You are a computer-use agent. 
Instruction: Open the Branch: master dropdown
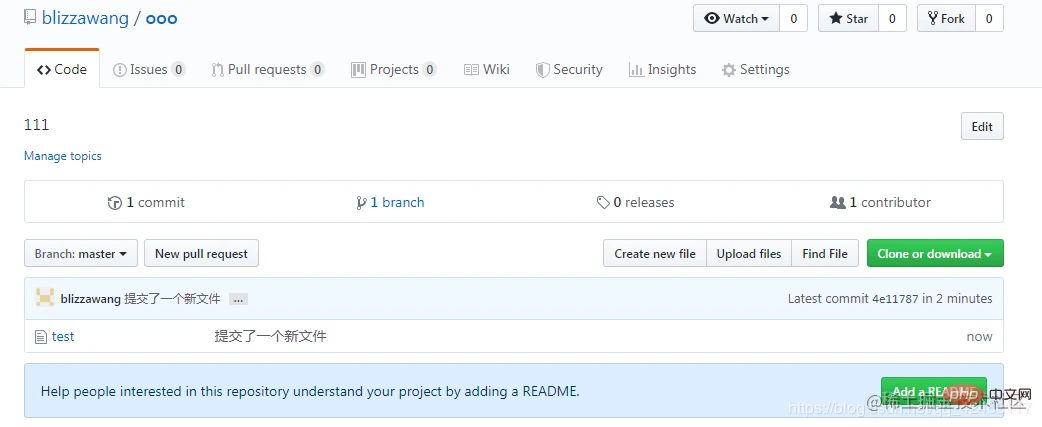(x=81, y=254)
